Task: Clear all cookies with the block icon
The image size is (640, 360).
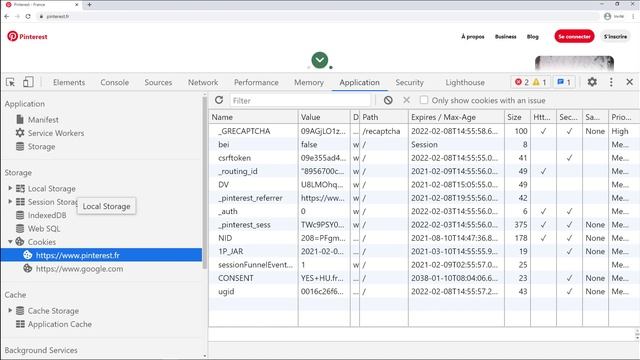Action: click(388, 100)
